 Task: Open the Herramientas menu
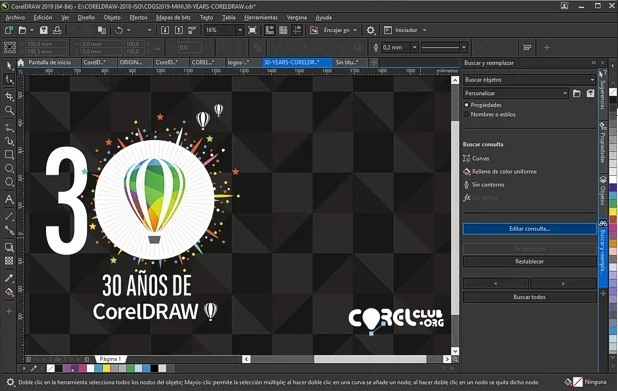tap(261, 17)
